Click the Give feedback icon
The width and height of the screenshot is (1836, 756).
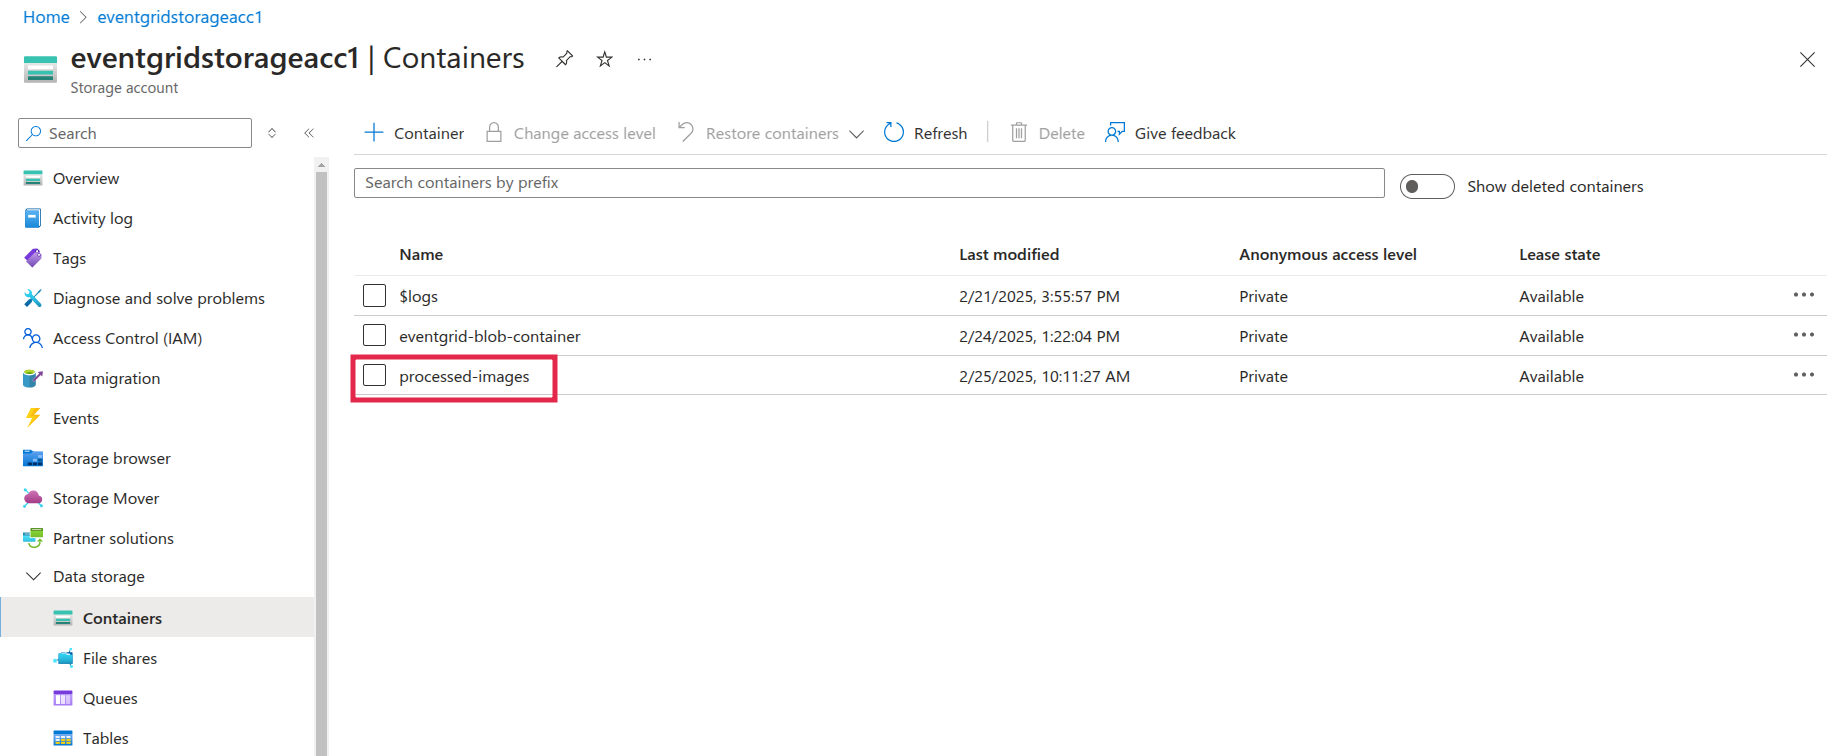click(1114, 133)
